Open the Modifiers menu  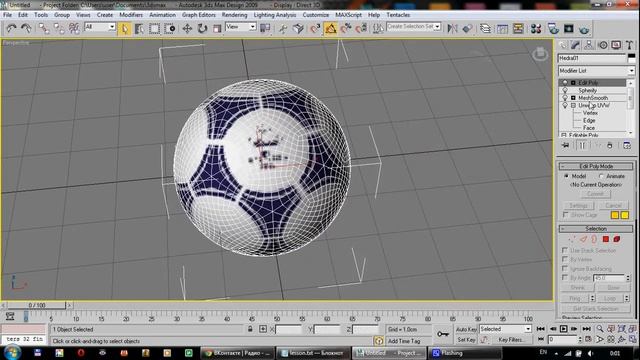pyautogui.click(x=131, y=15)
